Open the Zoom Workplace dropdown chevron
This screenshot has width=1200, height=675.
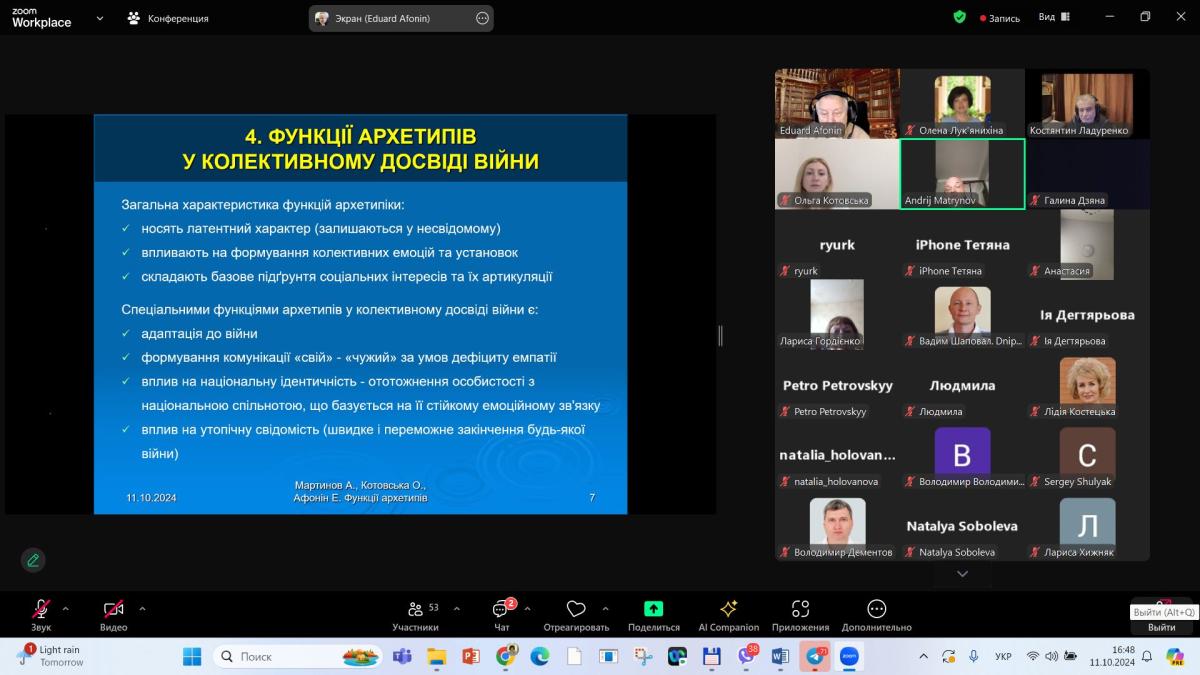(100, 18)
